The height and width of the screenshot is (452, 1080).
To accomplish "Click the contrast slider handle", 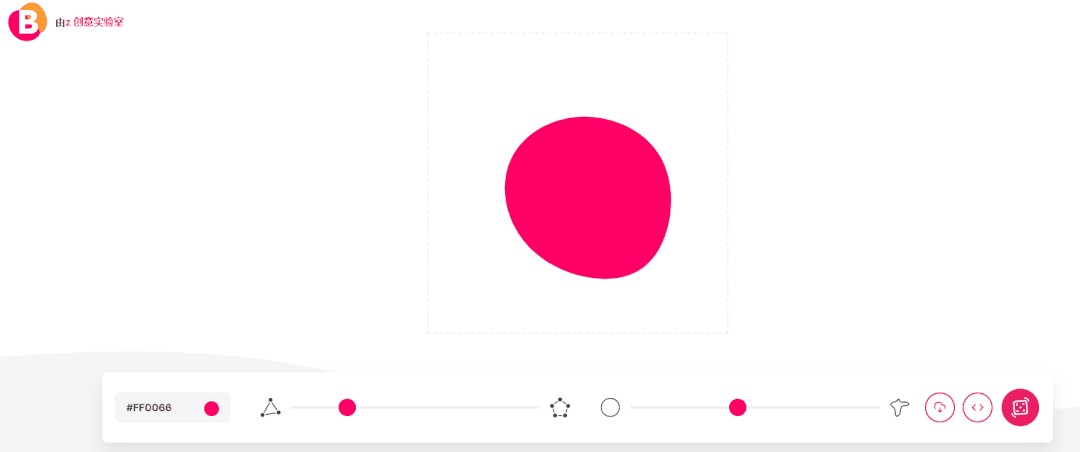I will [738, 407].
